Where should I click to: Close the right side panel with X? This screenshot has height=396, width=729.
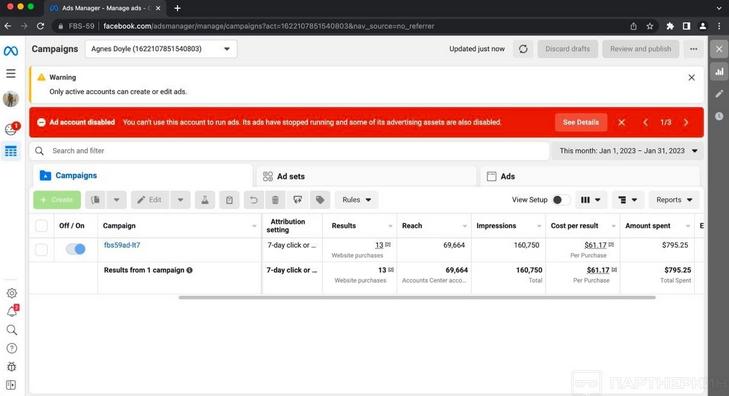point(719,49)
